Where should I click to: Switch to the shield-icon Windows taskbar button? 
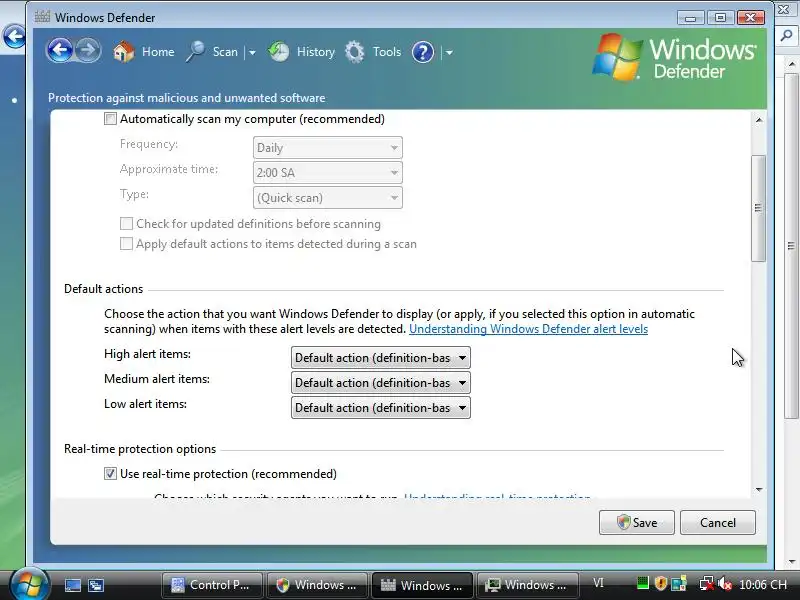[x=317, y=585]
